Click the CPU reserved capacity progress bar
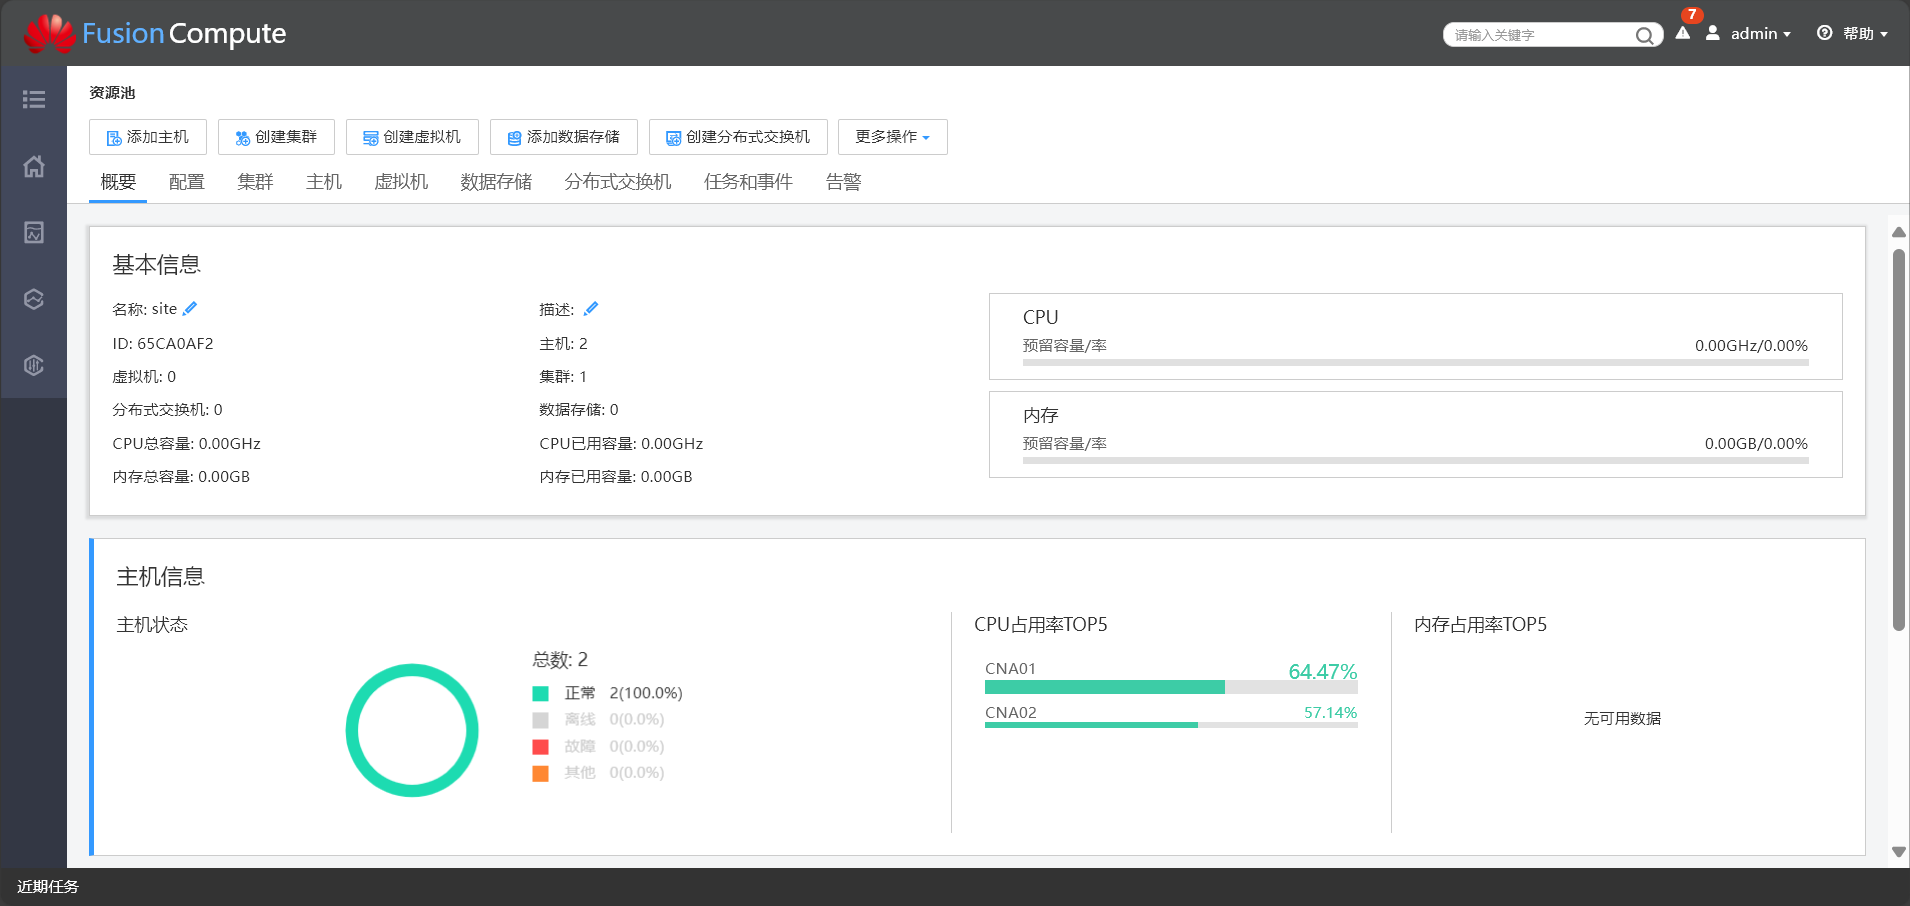This screenshot has width=1910, height=906. tap(1415, 362)
